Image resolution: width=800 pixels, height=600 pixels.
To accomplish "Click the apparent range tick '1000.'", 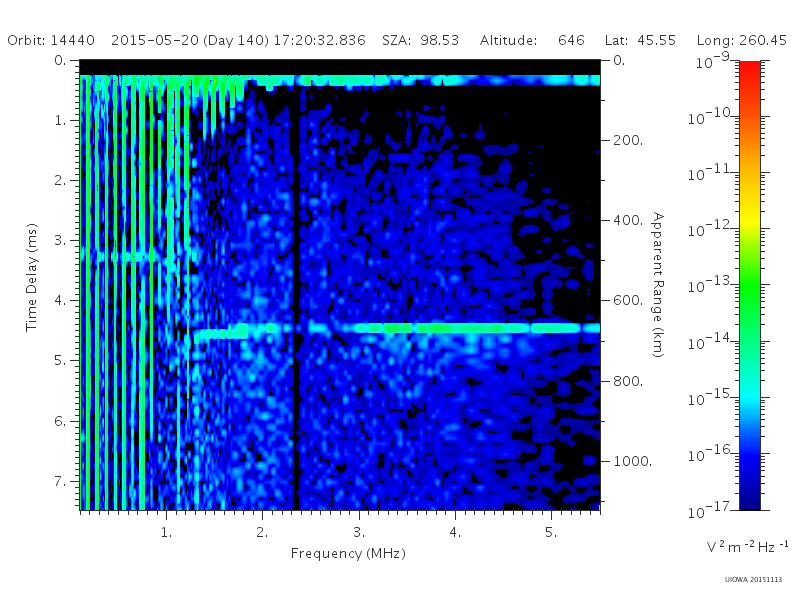I will click(633, 461).
